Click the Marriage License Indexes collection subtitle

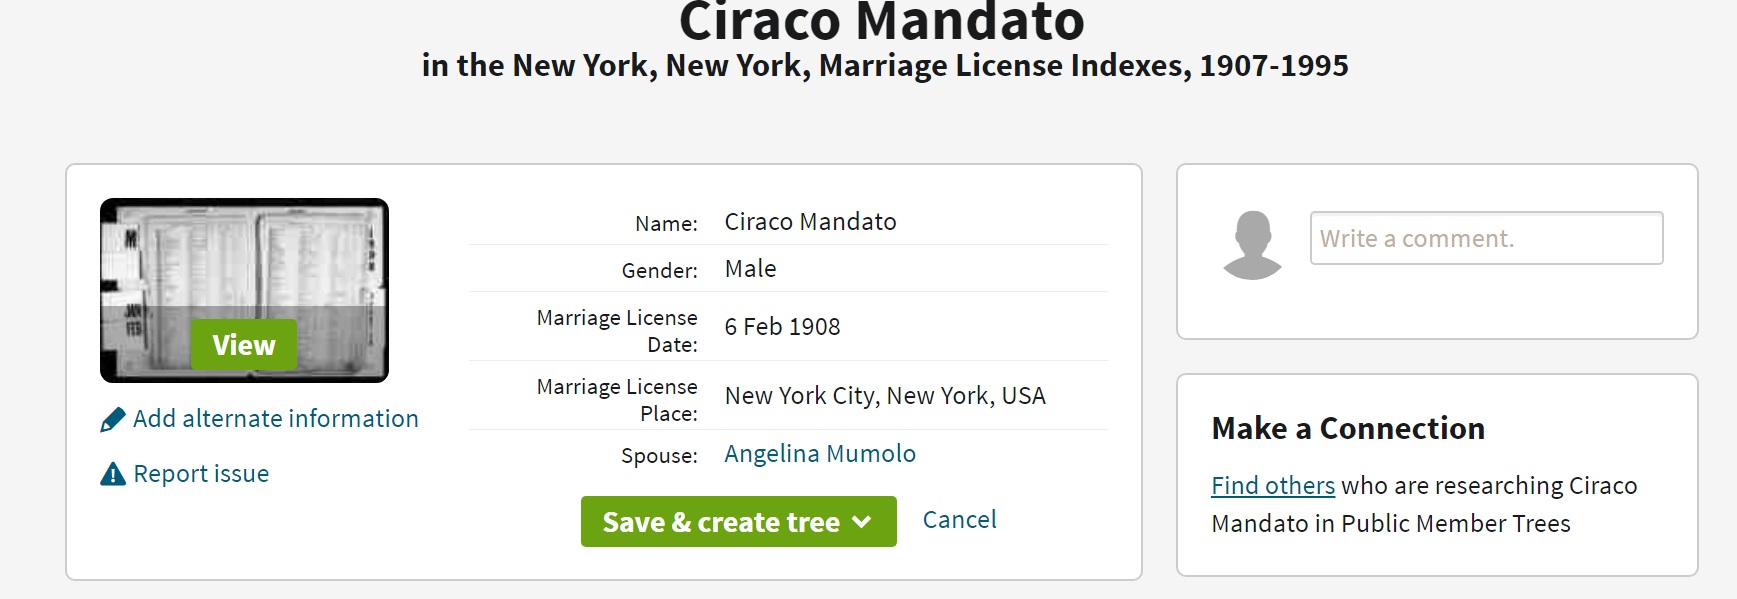click(885, 66)
